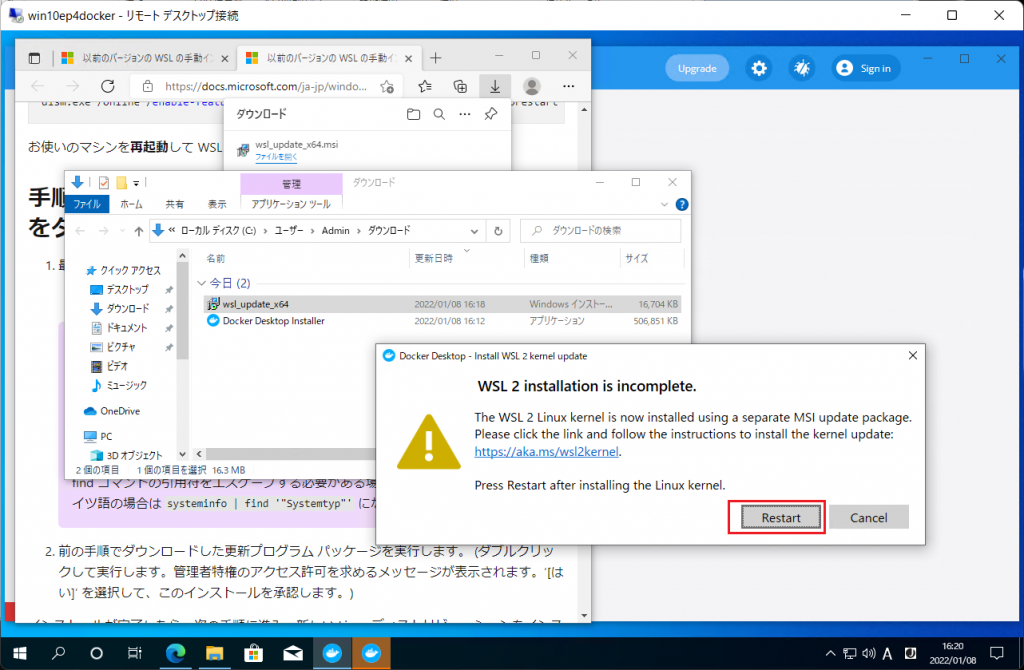Search downloads in Edge downloads panel

click(x=440, y=114)
